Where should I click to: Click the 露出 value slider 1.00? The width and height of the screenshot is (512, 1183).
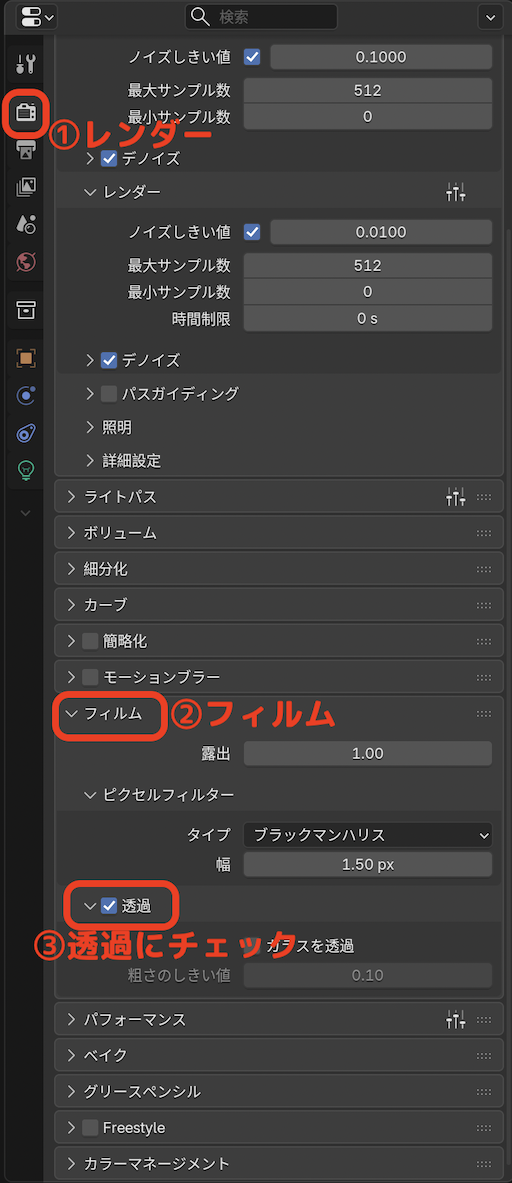368,754
